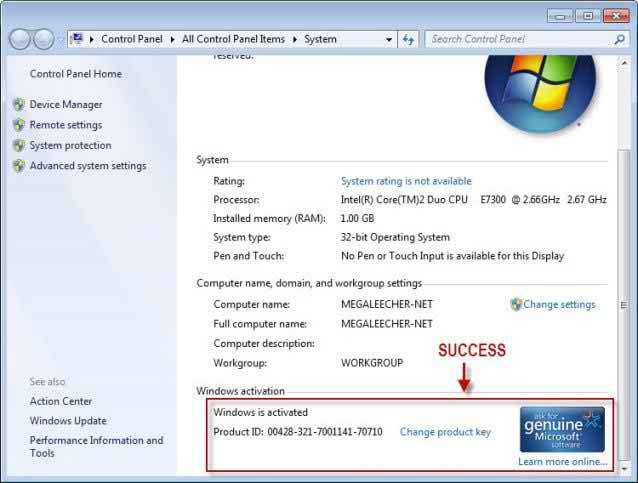Click the Device Manager shield icon
The height and width of the screenshot is (483, 638).
(19, 105)
